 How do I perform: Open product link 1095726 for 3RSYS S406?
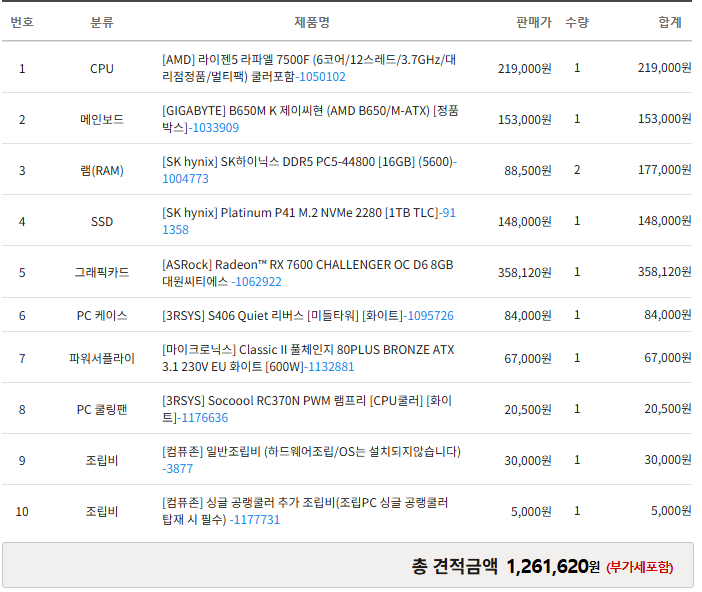[x=430, y=316]
